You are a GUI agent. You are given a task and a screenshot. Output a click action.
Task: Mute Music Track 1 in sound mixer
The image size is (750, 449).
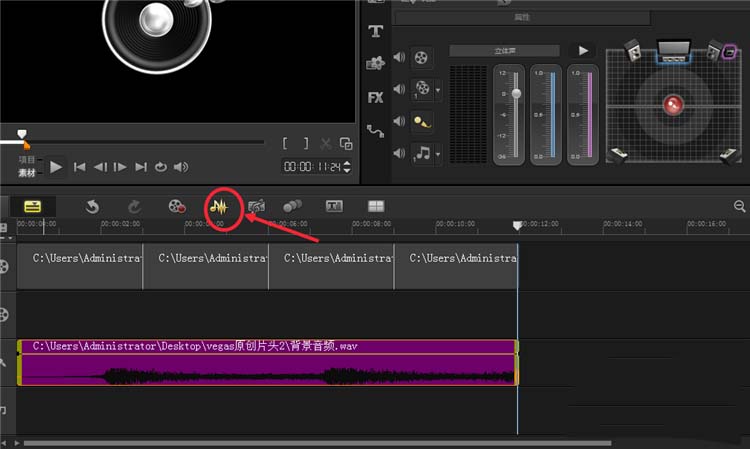click(x=399, y=153)
